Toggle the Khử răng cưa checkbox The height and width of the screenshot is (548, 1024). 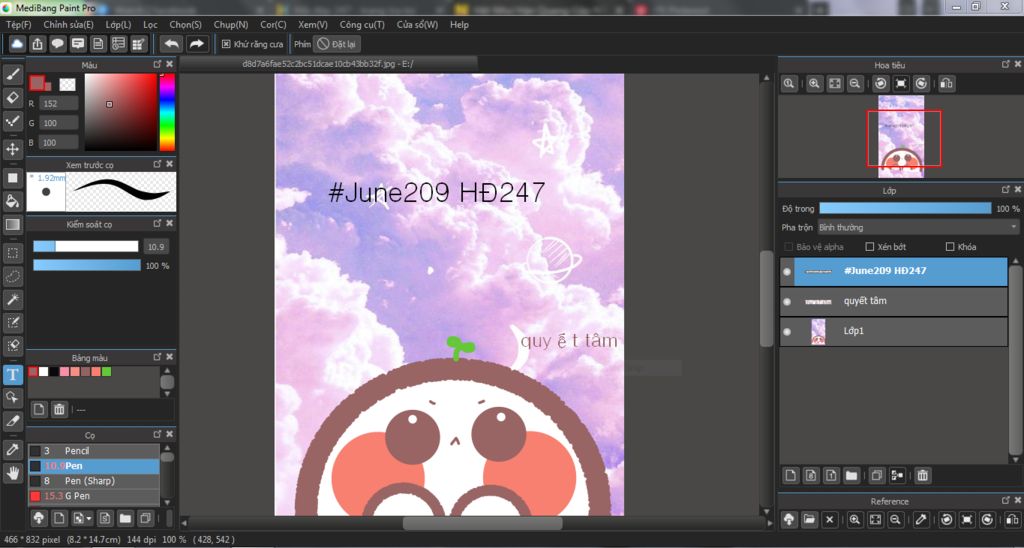click(226, 44)
